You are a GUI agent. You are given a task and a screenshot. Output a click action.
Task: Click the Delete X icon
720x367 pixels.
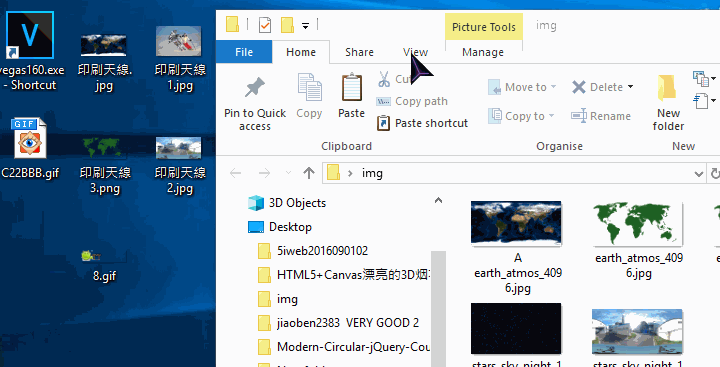[x=579, y=87]
